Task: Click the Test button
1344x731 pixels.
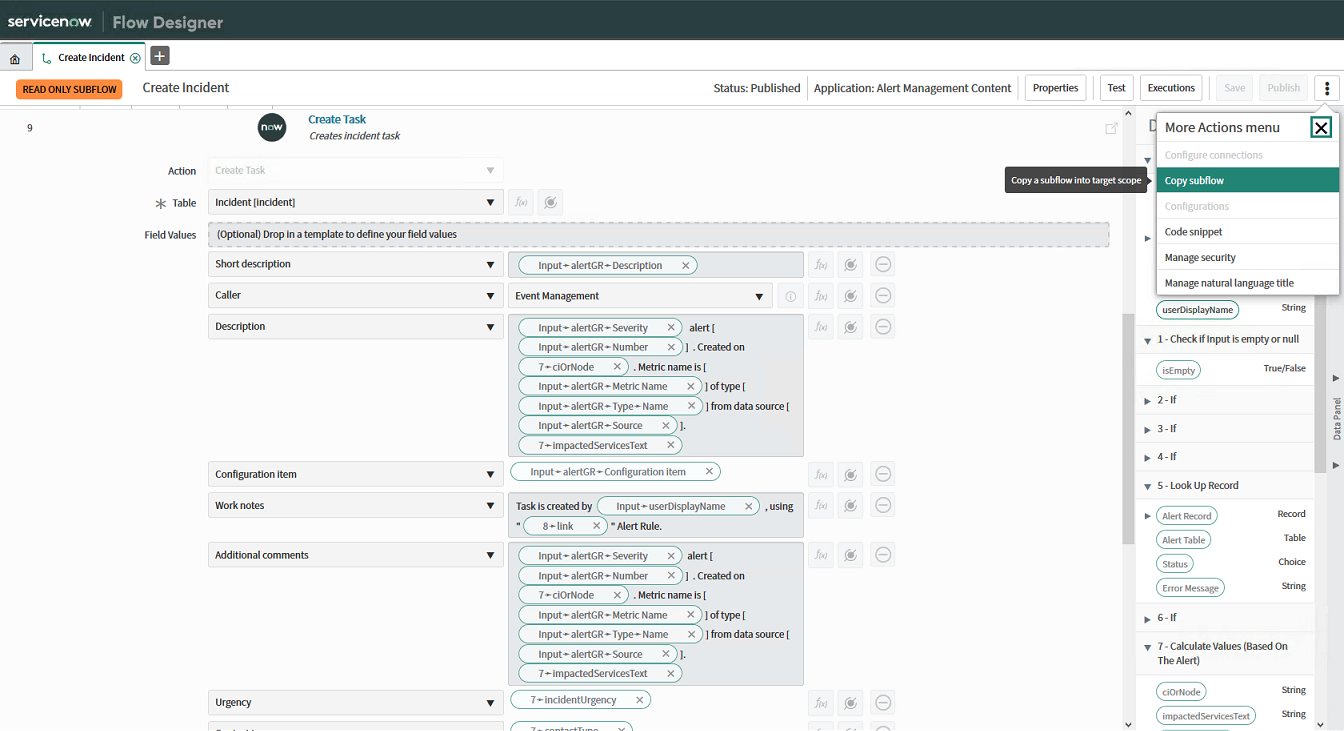Action: [1116, 87]
